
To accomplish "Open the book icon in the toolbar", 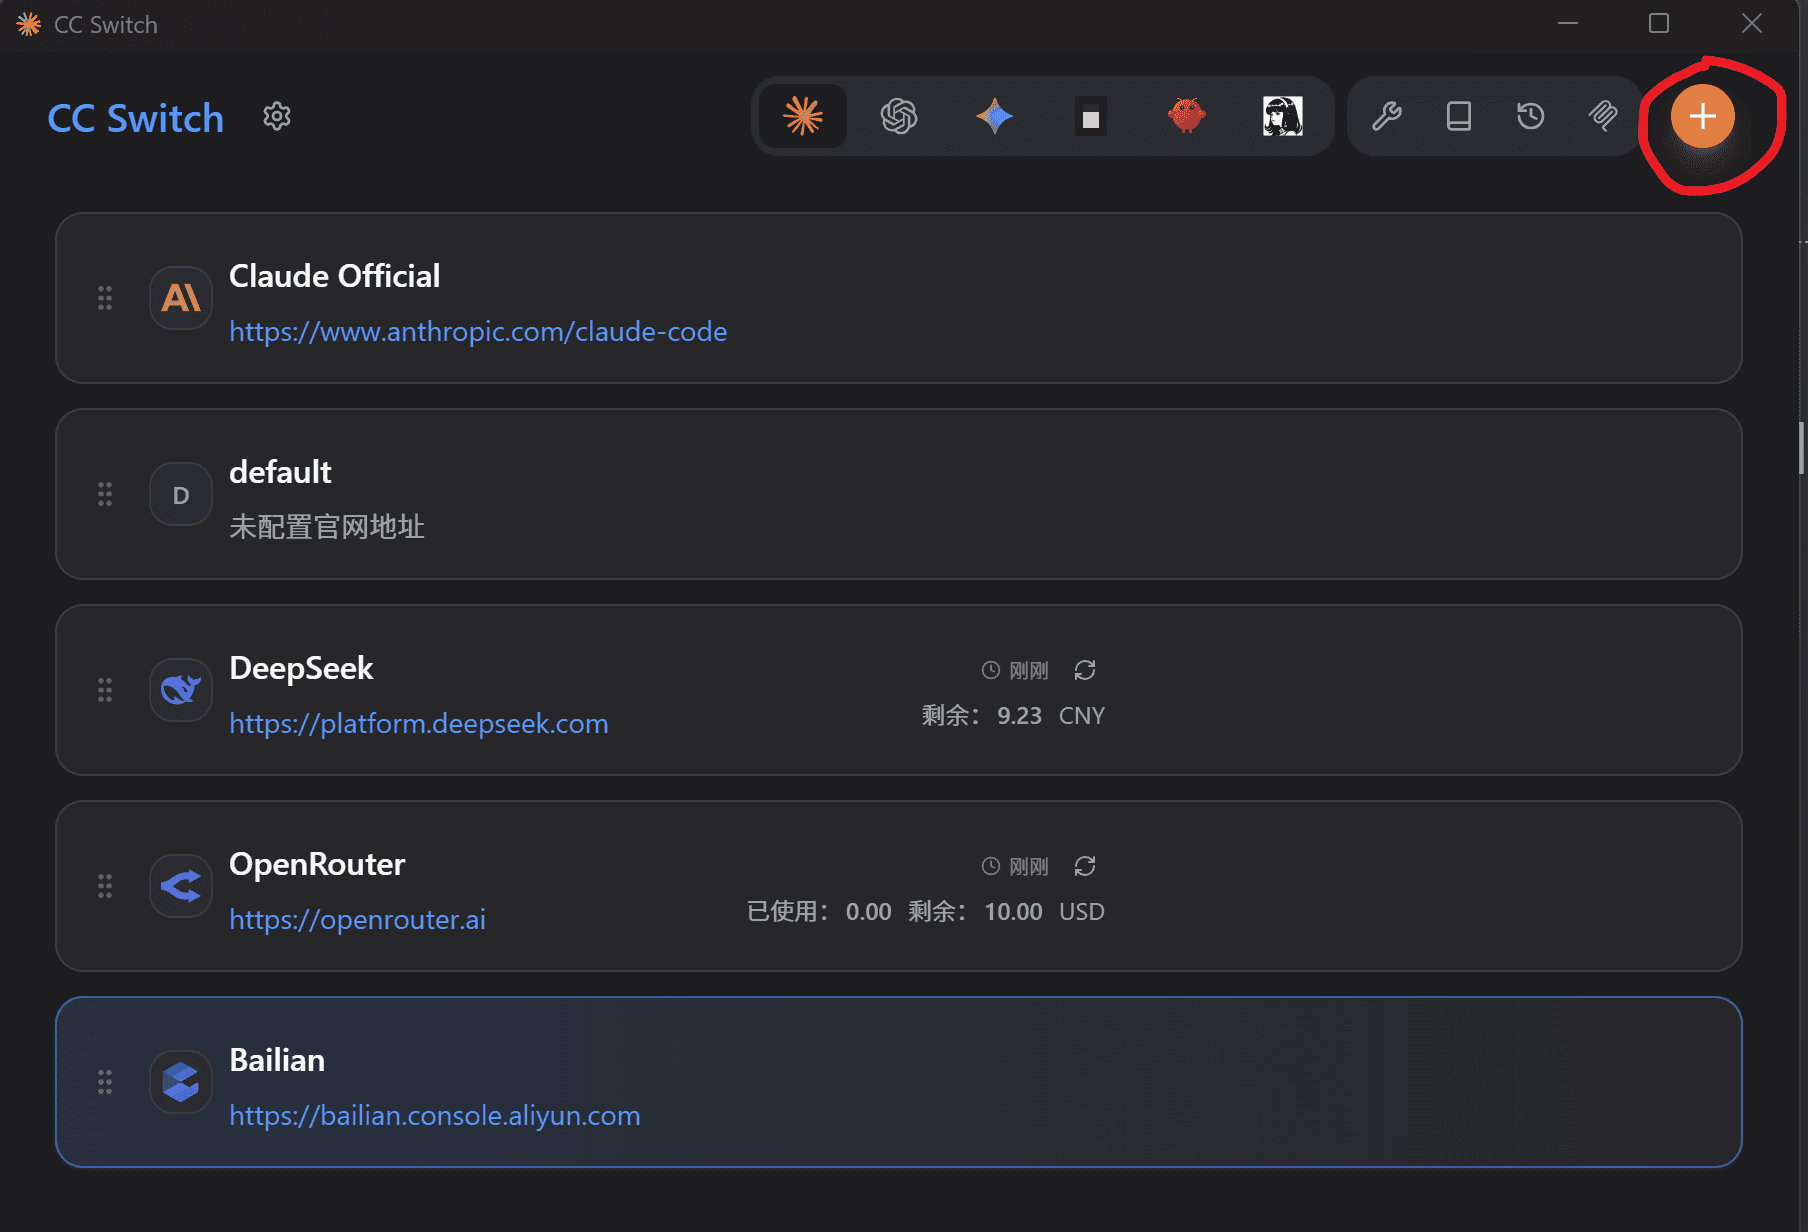I will 1459,116.
